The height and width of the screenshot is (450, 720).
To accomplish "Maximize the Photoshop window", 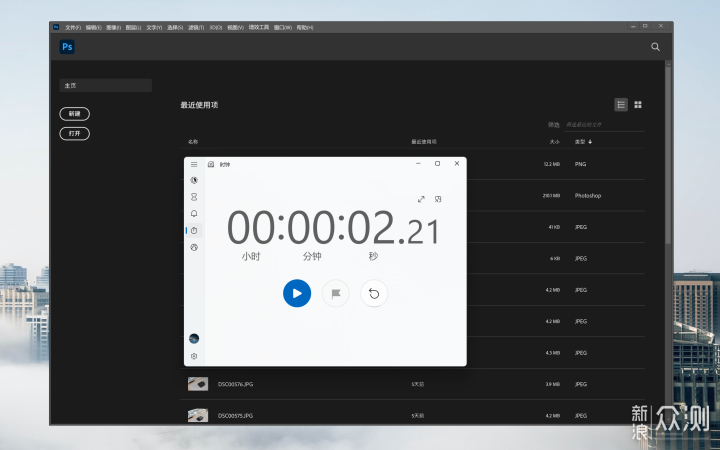I will (x=645, y=26).
